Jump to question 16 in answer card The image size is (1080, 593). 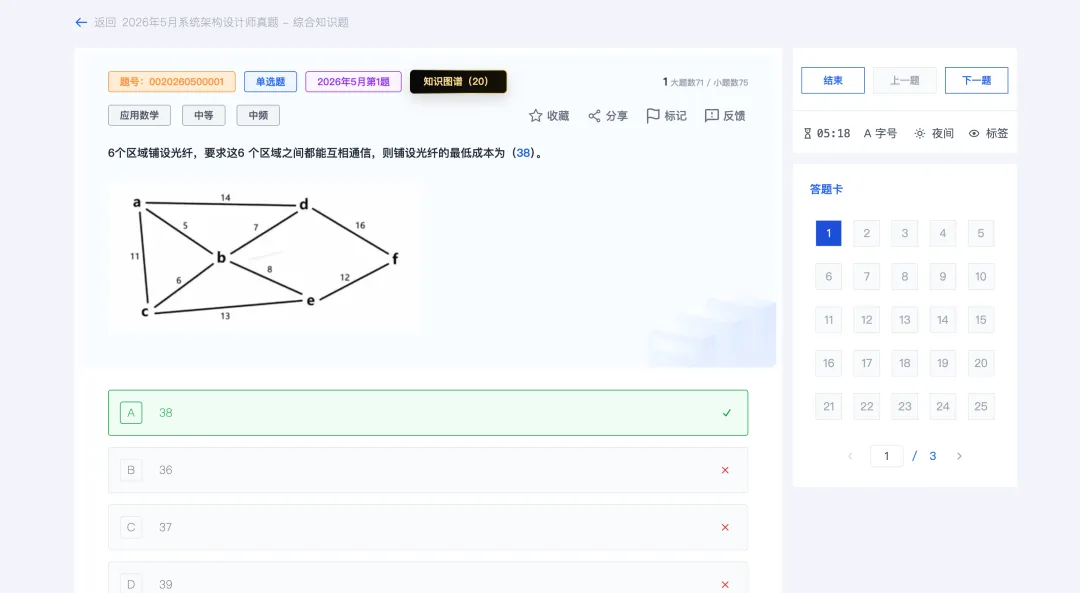point(829,364)
